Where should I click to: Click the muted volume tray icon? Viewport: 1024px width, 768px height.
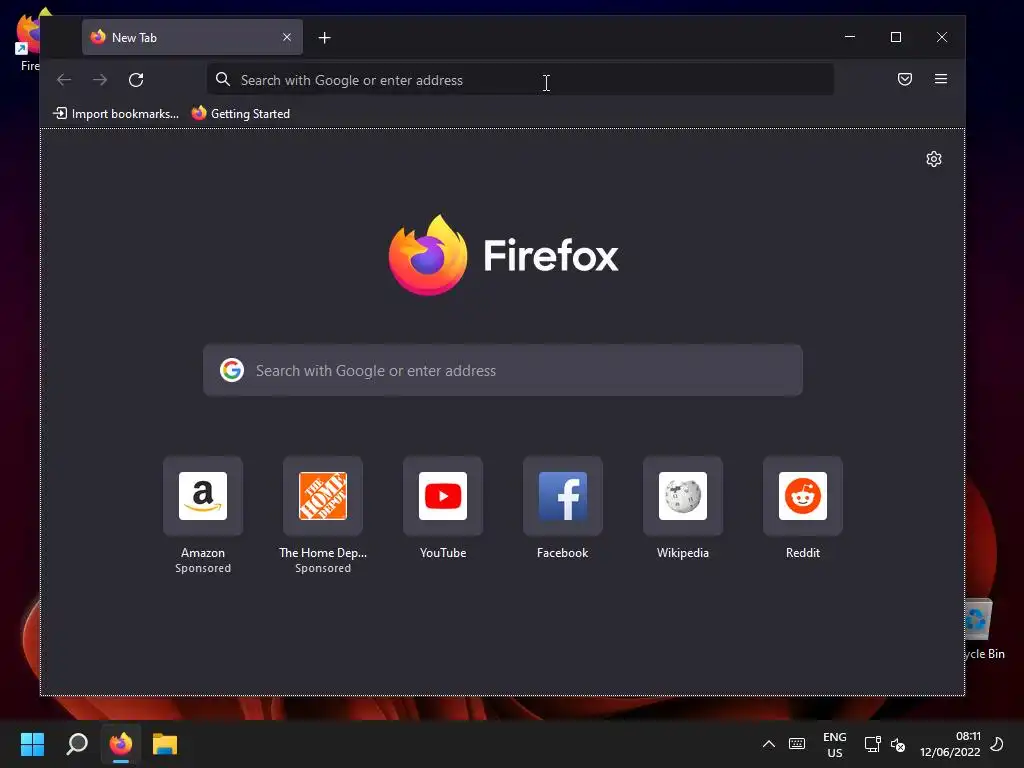898,744
